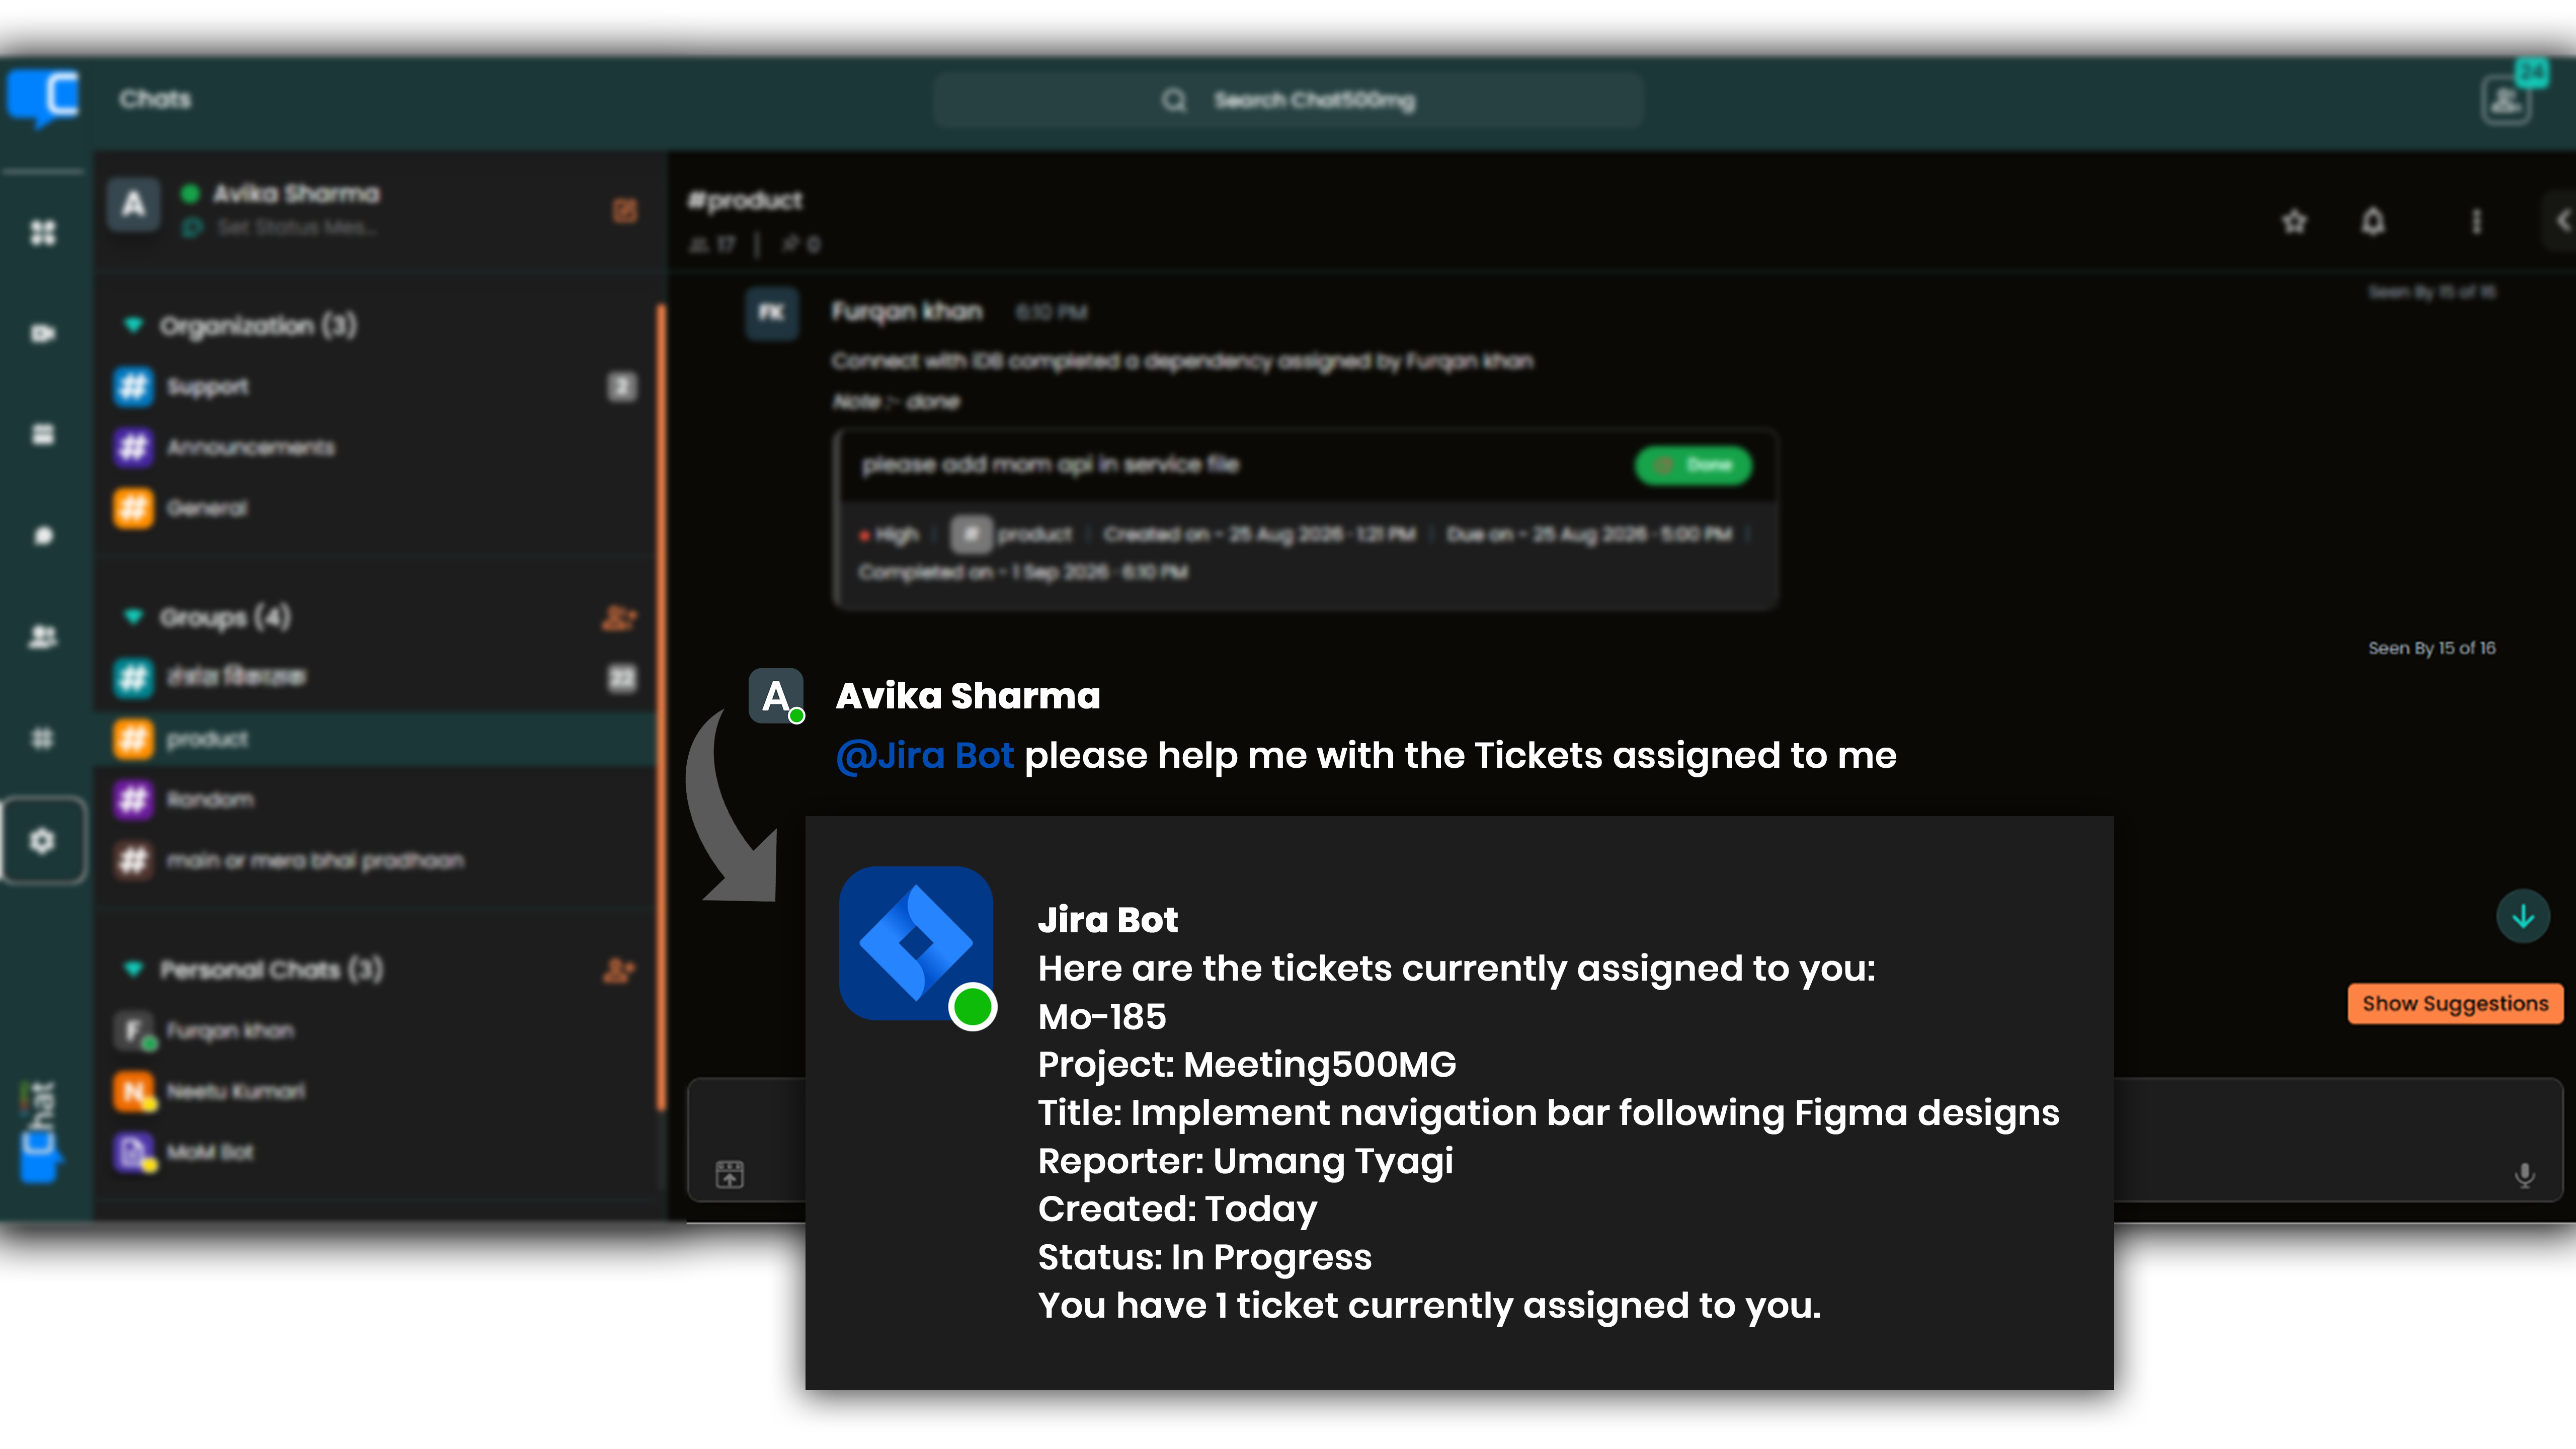Open the dashboard grid icon in sidebar
This screenshot has height=1449, width=2576.
point(43,233)
